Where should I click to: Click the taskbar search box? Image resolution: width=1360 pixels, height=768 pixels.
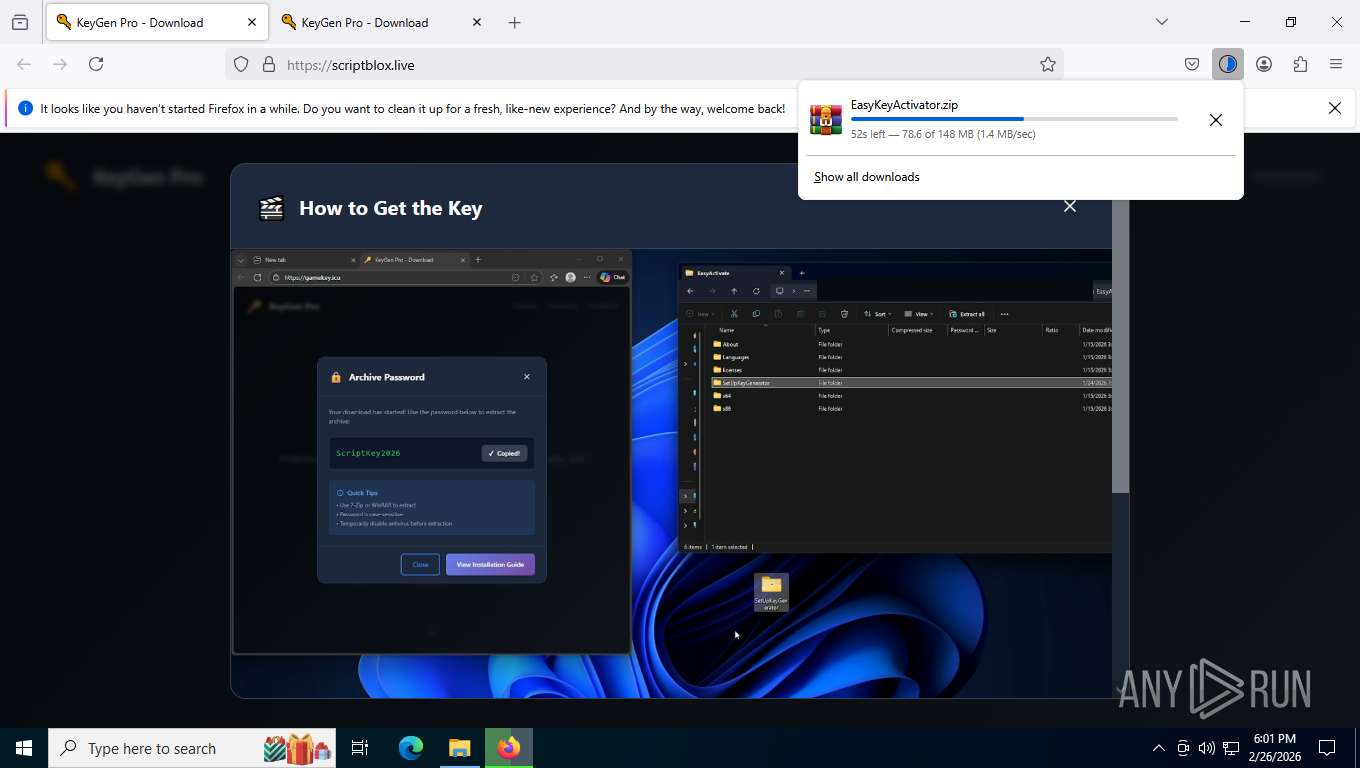point(193,748)
